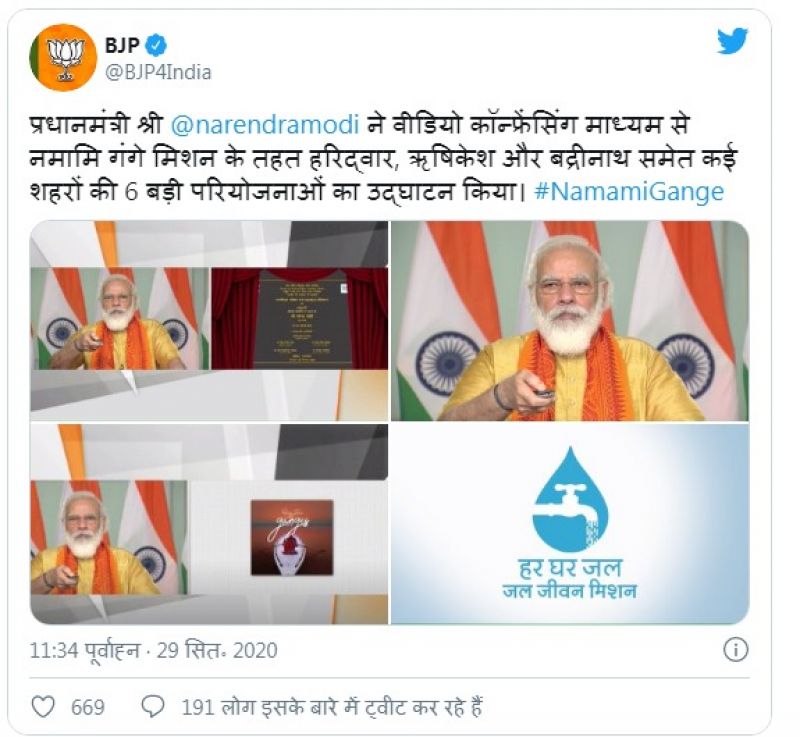Open the @narendramodi mention link

click(265, 125)
